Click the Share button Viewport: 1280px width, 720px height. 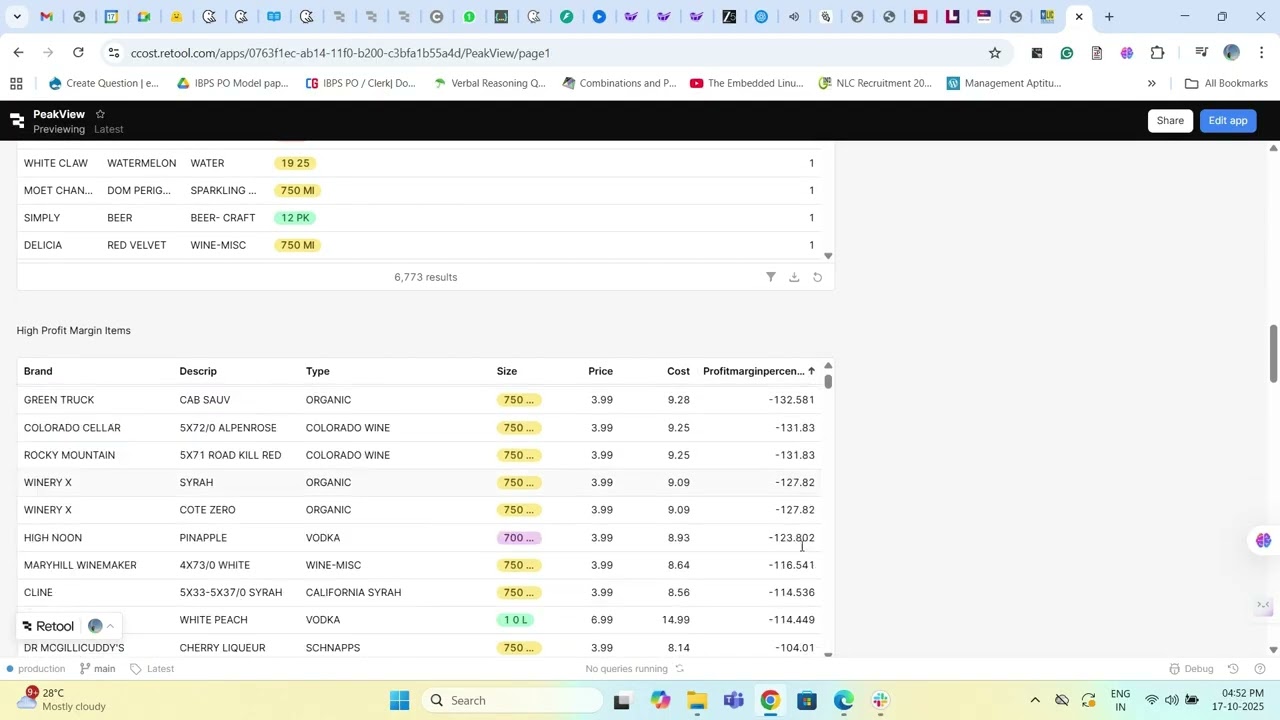pyautogui.click(x=1170, y=121)
